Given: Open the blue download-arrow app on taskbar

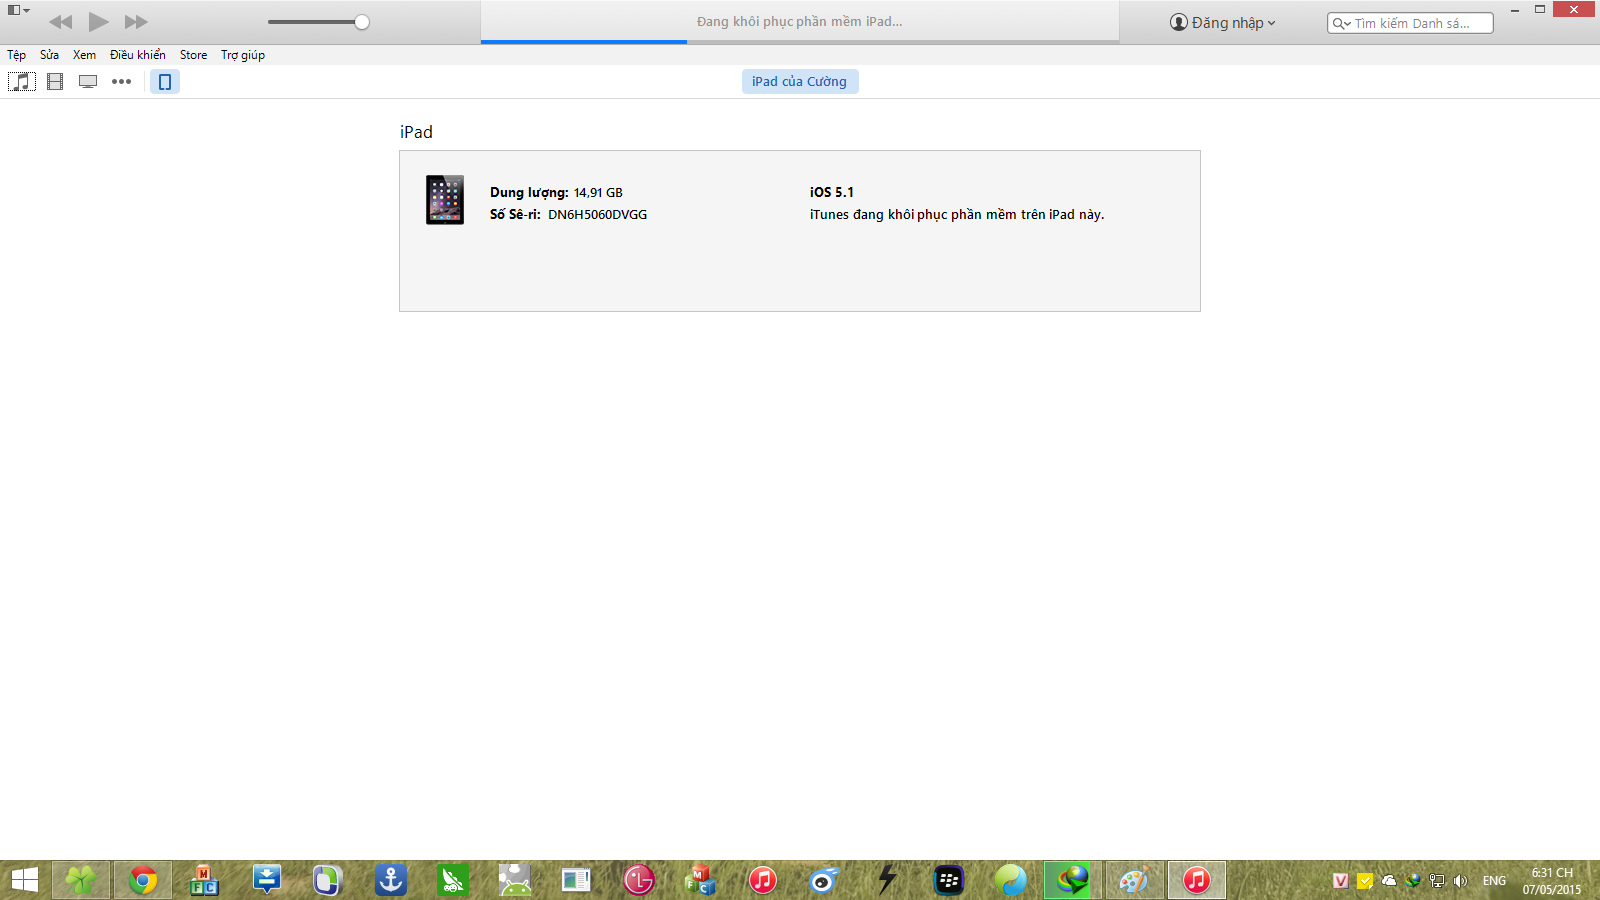Looking at the screenshot, I should 267,880.
